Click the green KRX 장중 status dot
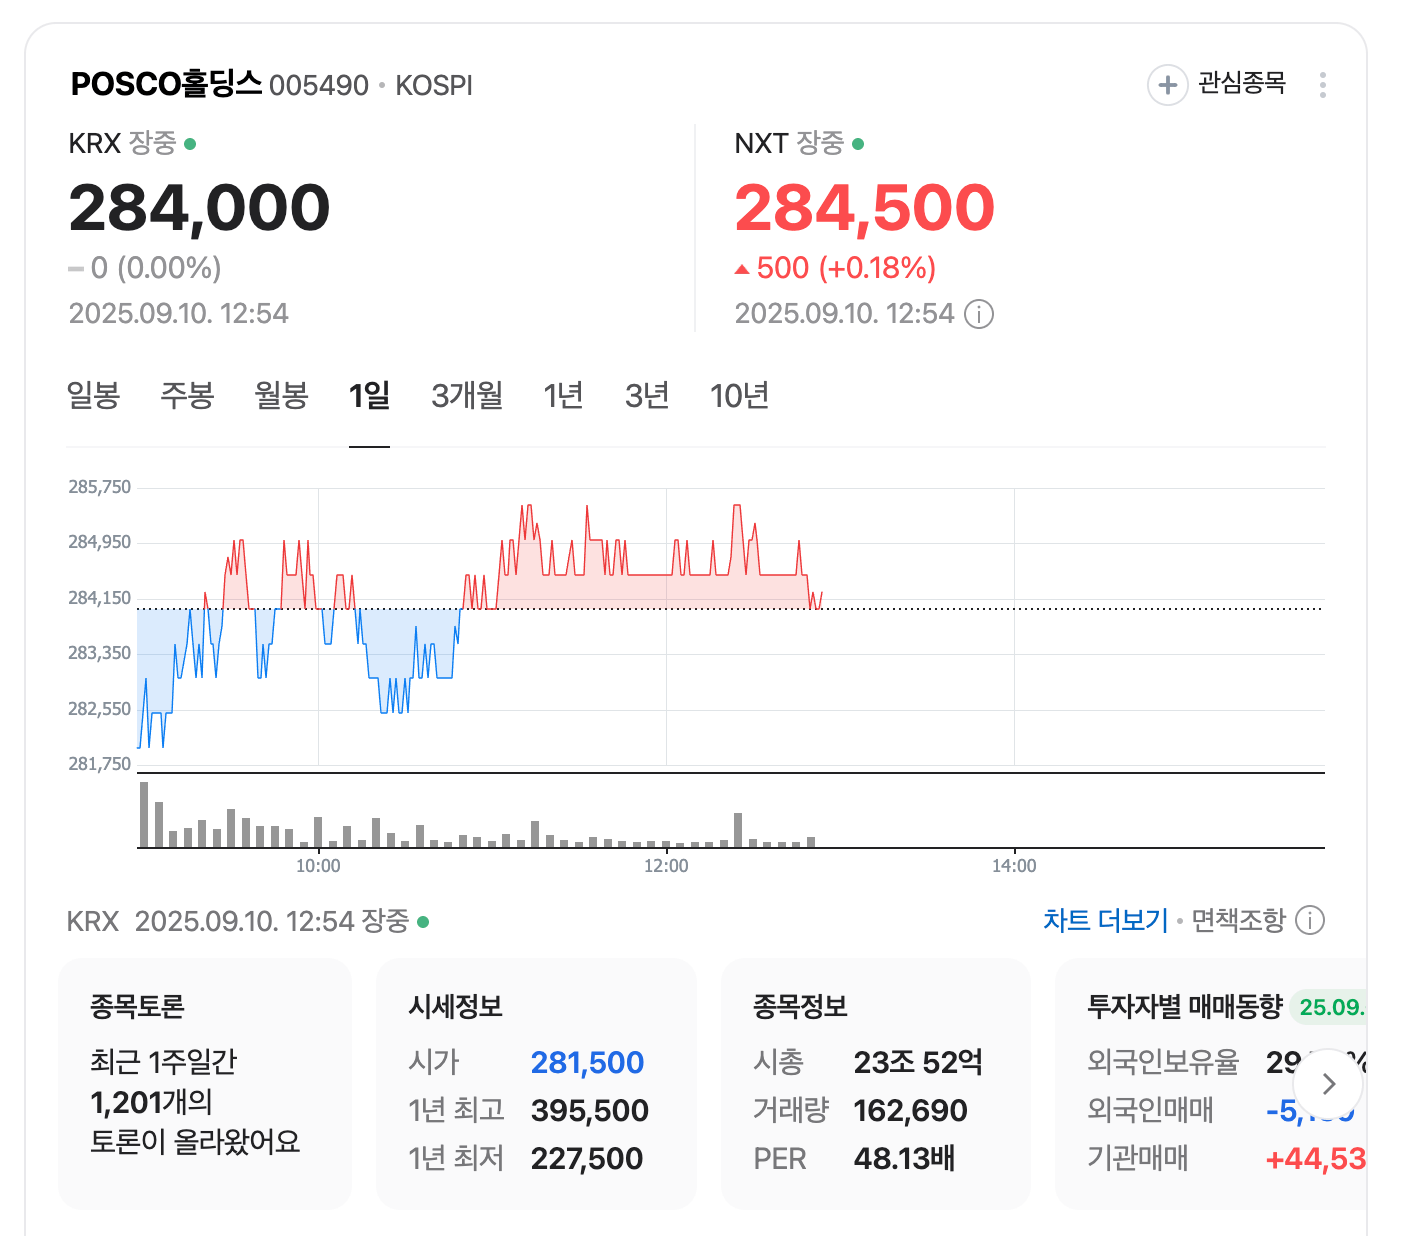The width and height of the screenshot is (1412, 1236). [192, 143]
